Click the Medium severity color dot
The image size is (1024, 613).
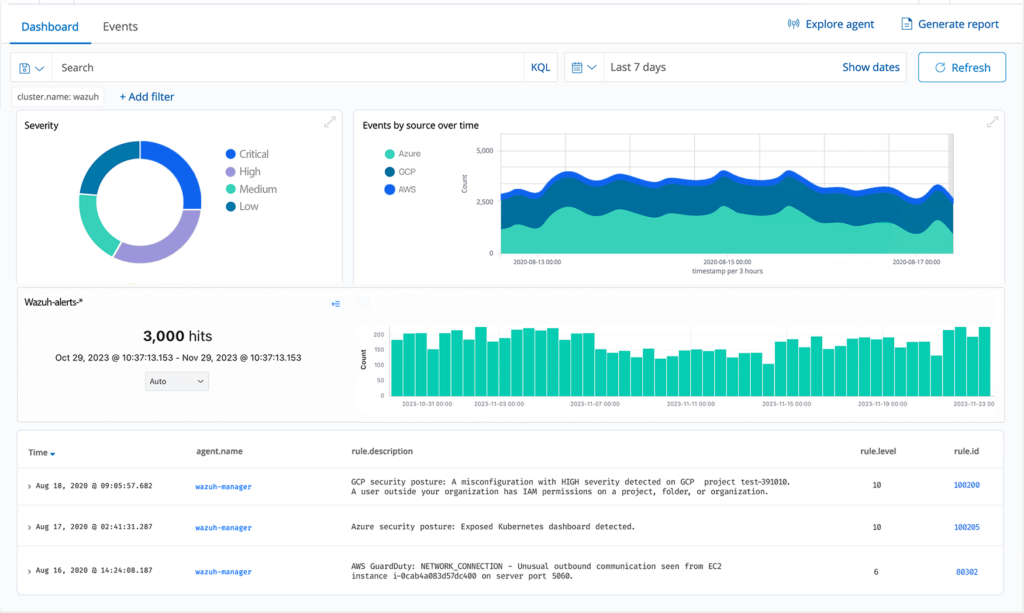point(231,189)
